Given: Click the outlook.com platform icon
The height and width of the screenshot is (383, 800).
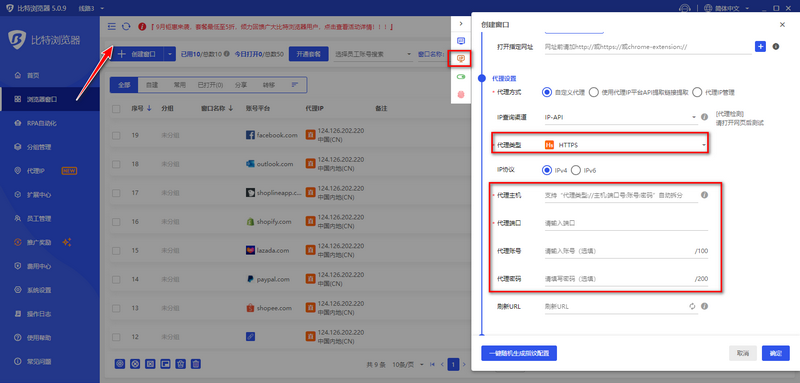Looking at the screenshot, I should [x=250, y=164].
